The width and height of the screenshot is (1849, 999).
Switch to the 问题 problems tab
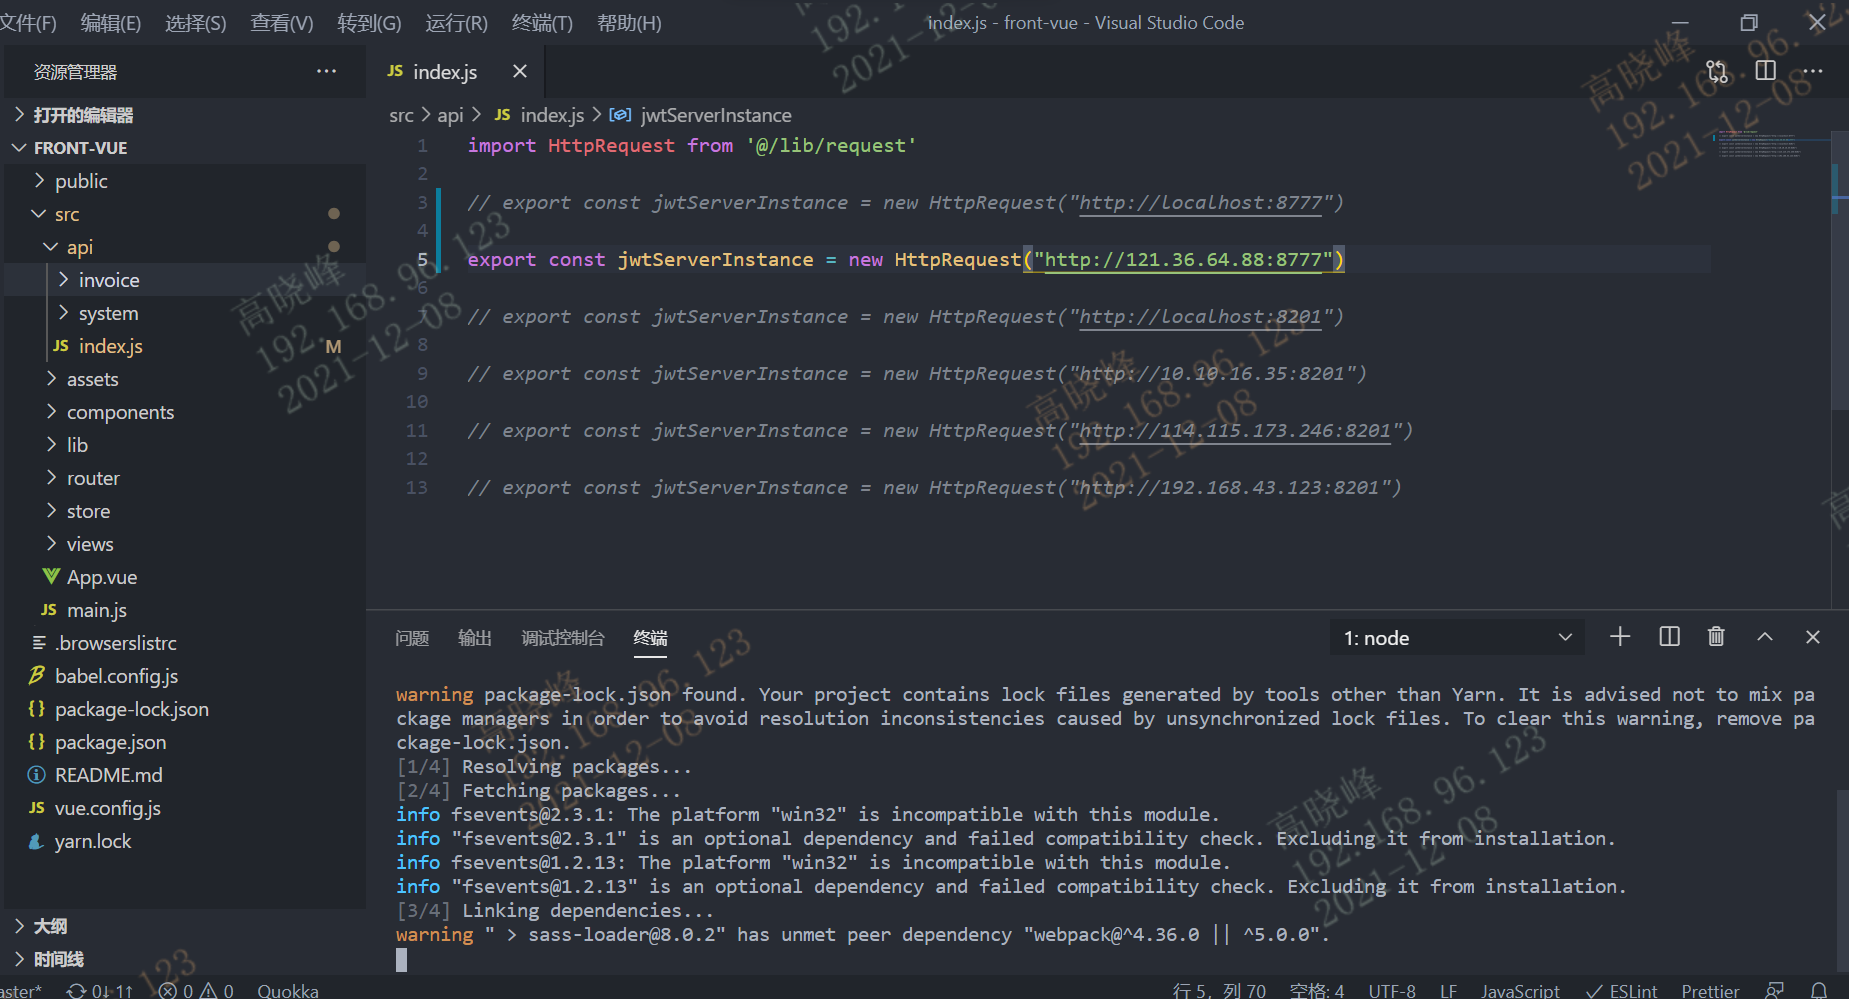click(412, 638)
